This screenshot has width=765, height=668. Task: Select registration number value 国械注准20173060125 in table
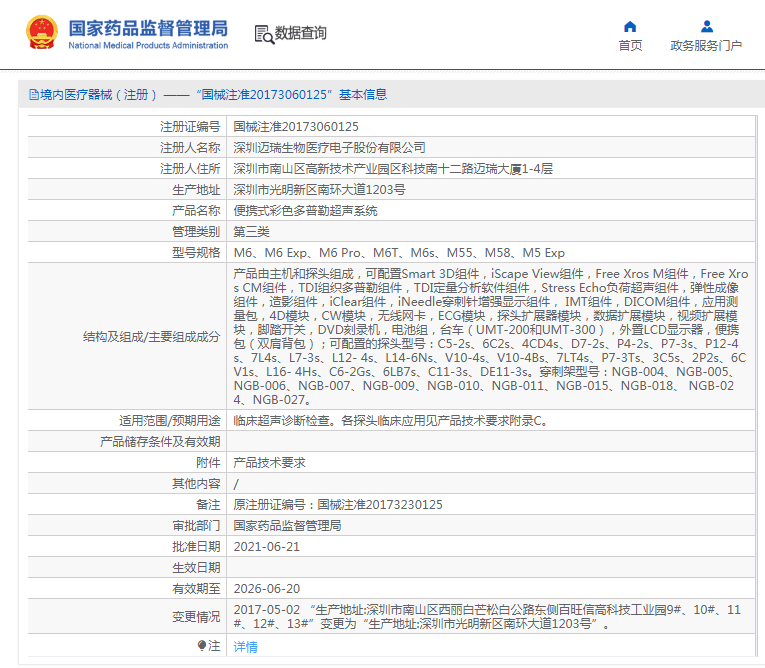(x=296, y=127)
